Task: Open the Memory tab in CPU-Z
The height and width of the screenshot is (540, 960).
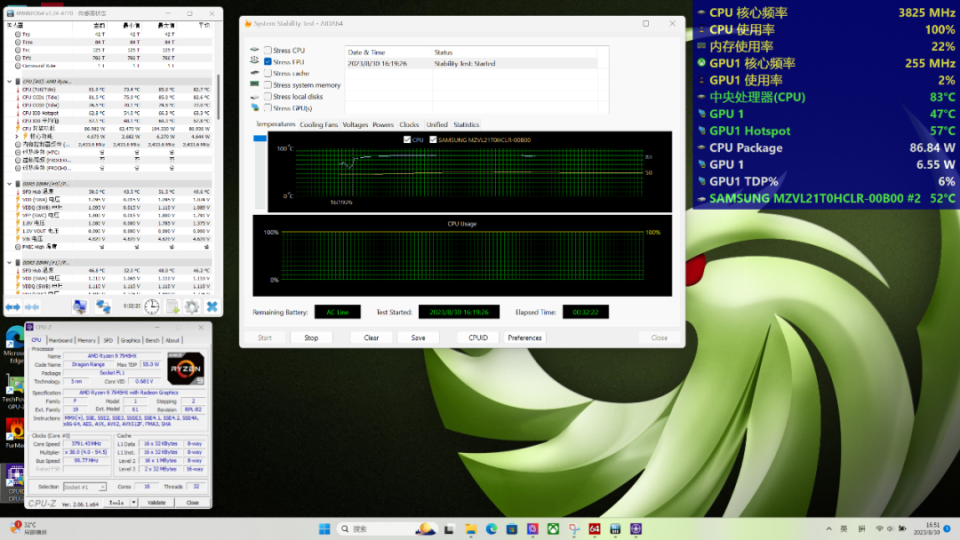Action: pyautogui.click(x=87, y=340)
